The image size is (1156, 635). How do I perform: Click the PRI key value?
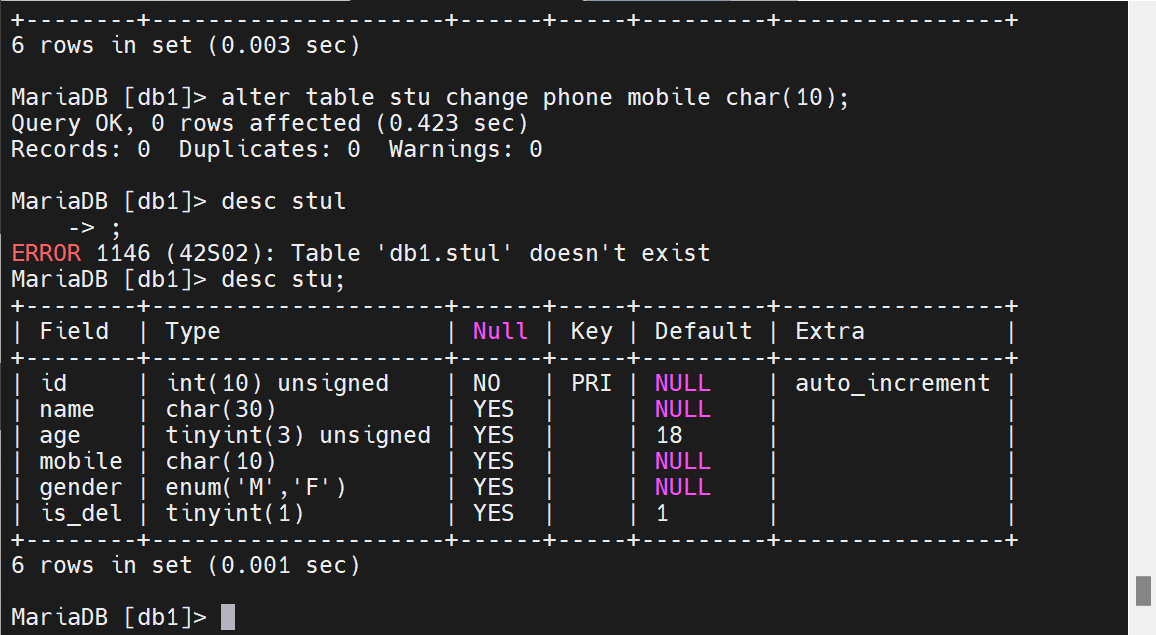591,384
